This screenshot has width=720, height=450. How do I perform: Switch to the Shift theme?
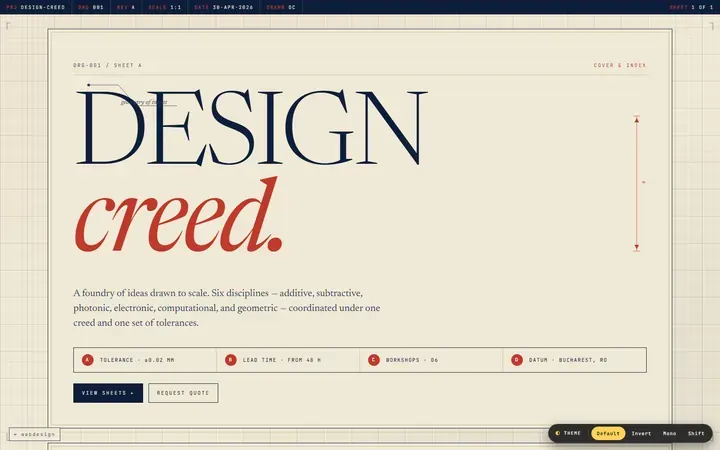click(x=696, y=433)
